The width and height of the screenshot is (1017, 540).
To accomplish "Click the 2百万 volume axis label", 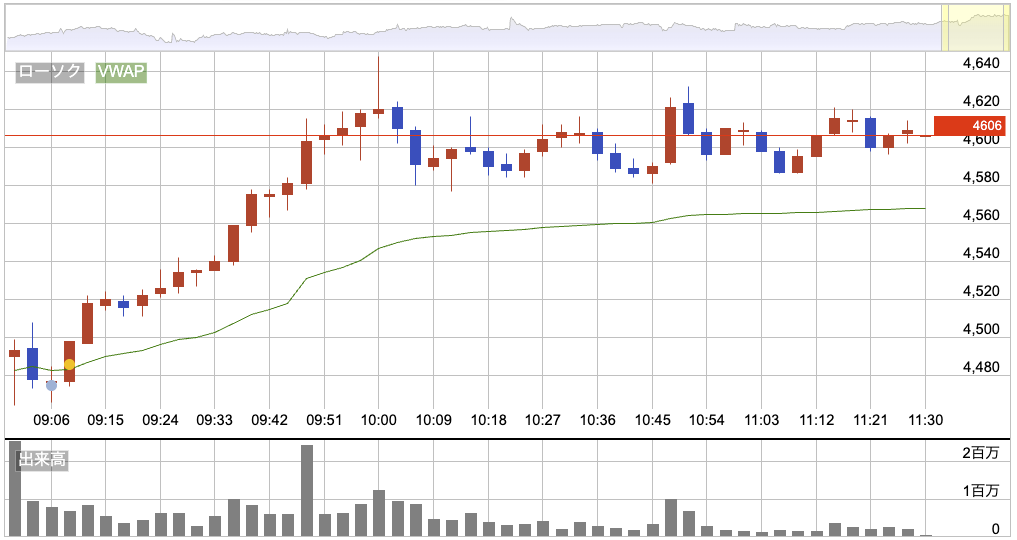I will (x=980, y=454).
